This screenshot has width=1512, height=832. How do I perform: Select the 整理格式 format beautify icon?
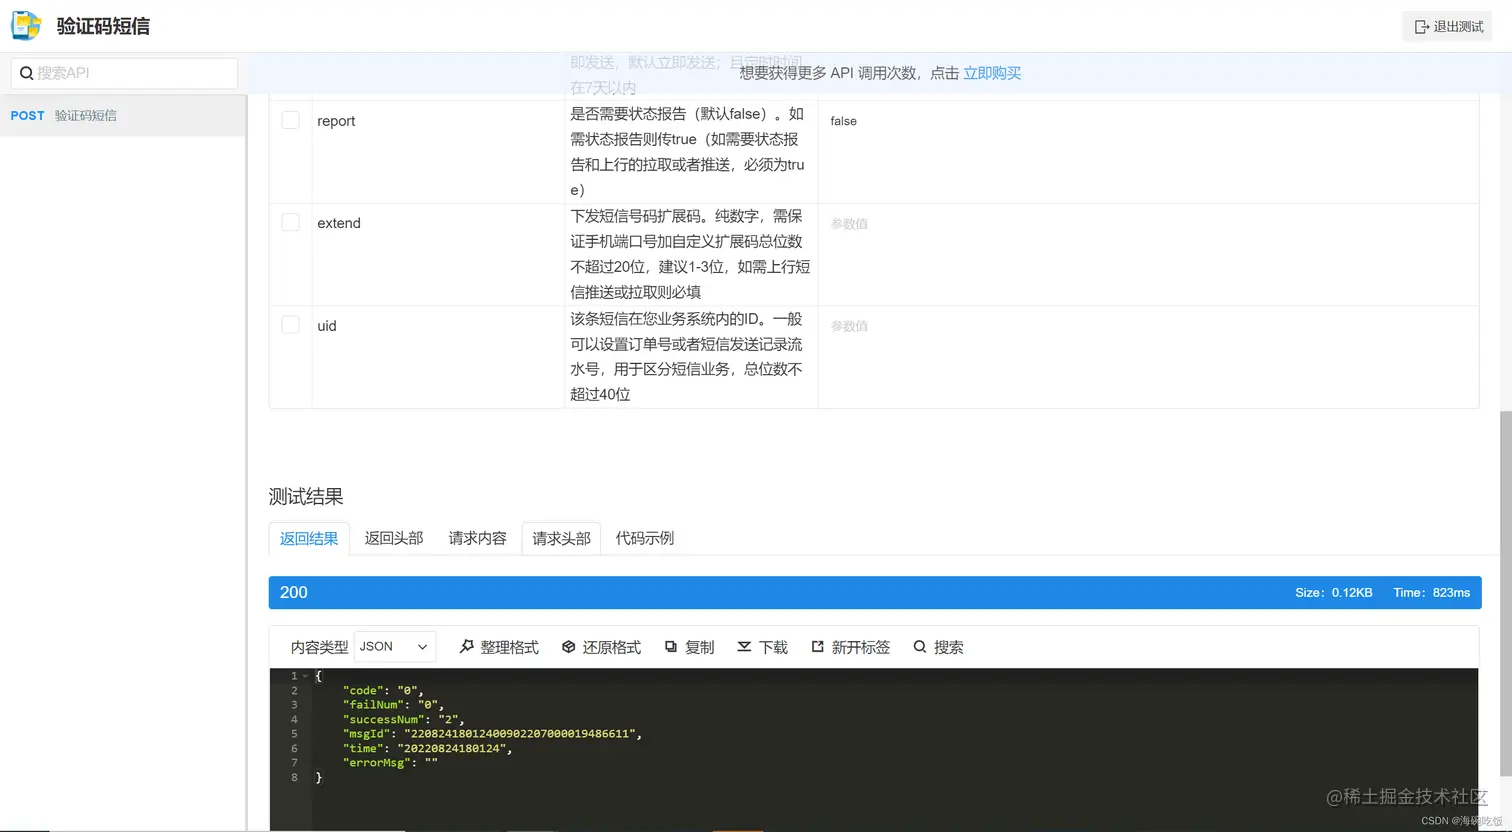click(x=467, y=647)
